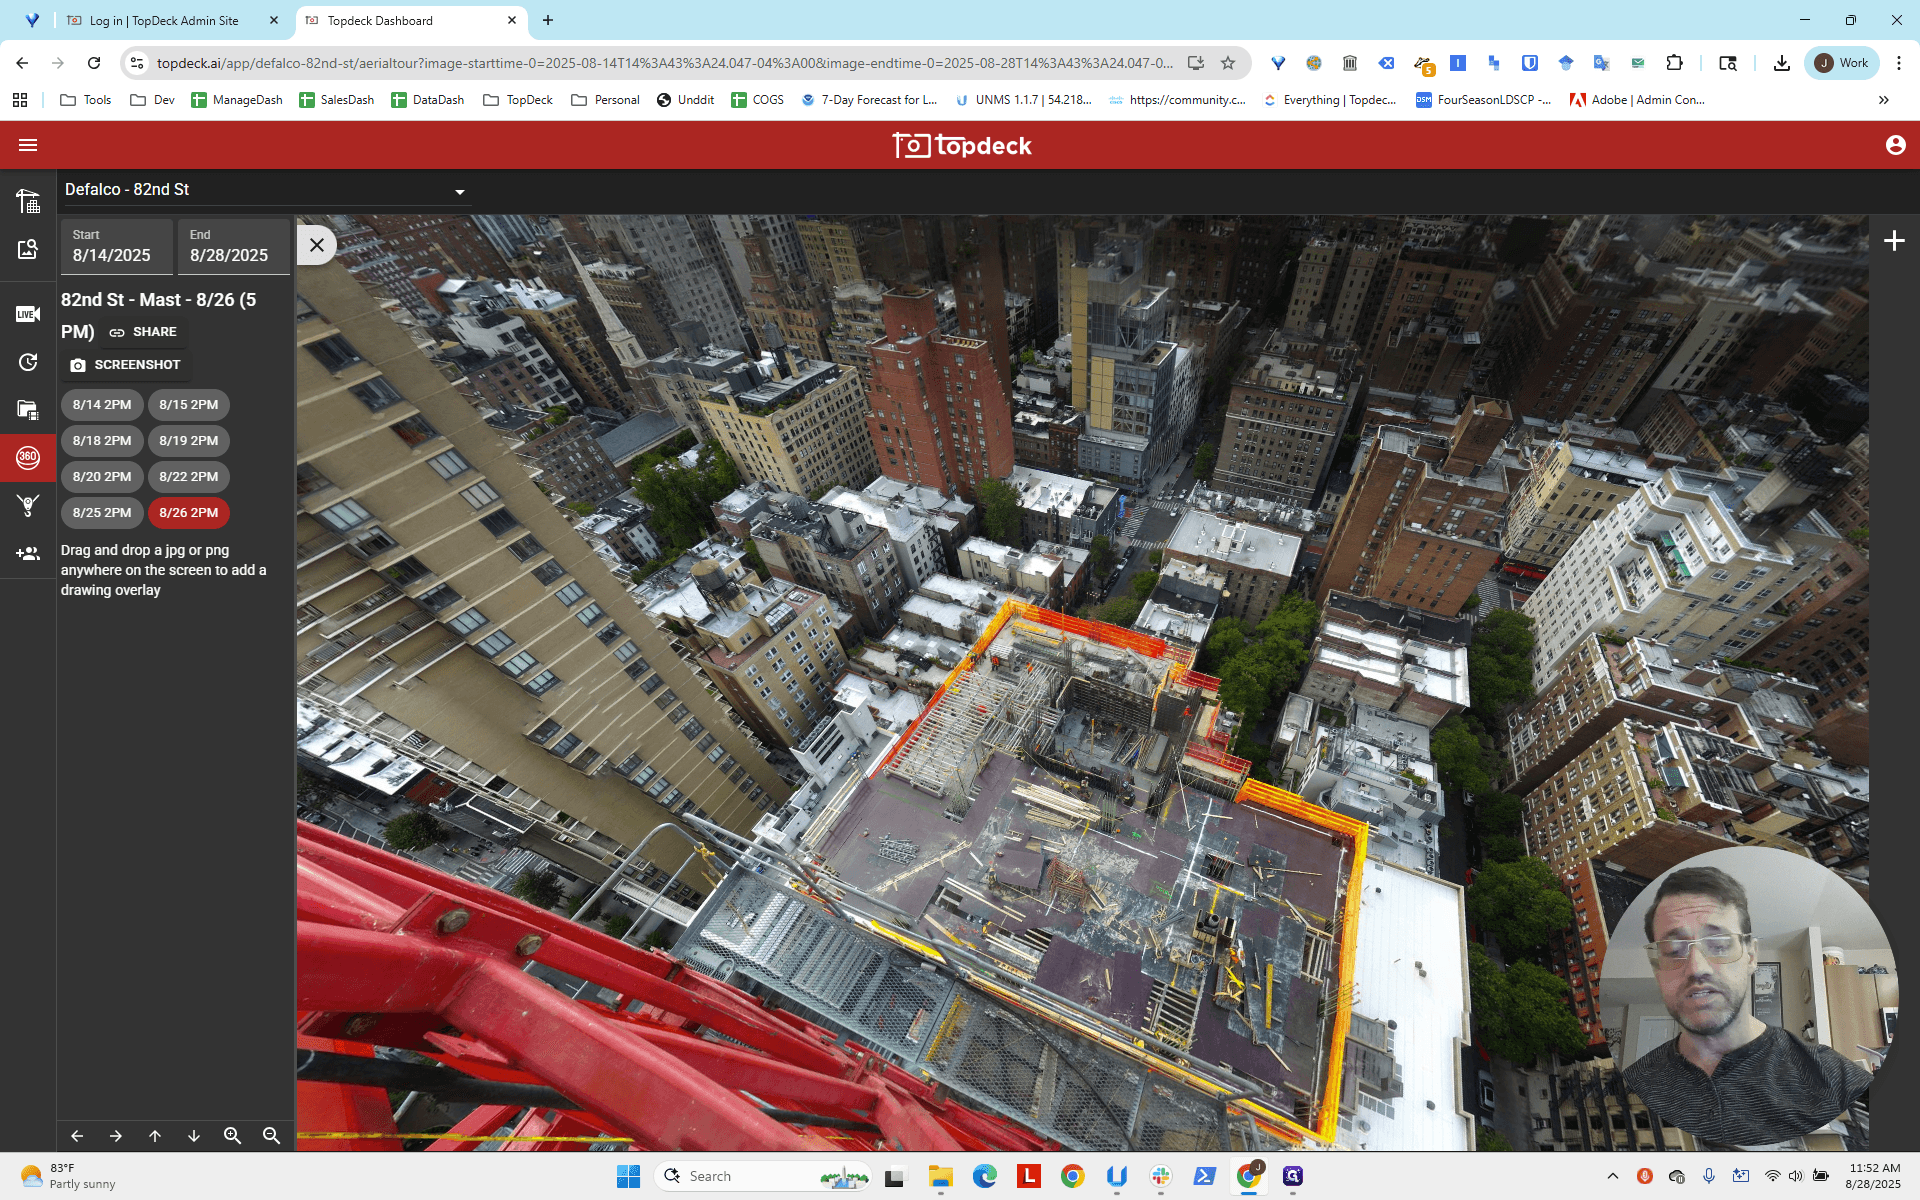Reload the current page
1920x1200 pixels.
coord(94,63)
